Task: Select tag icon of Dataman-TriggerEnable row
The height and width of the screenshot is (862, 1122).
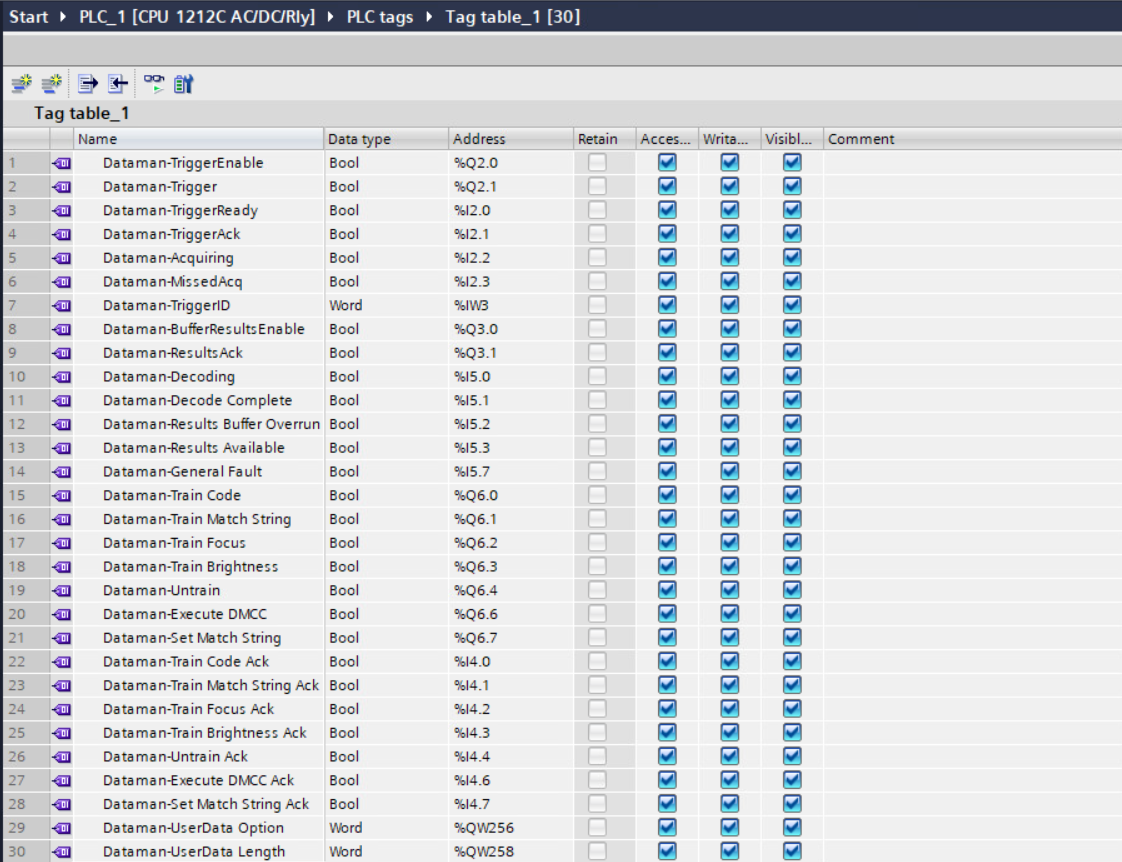Action: [x=61, y=163]
